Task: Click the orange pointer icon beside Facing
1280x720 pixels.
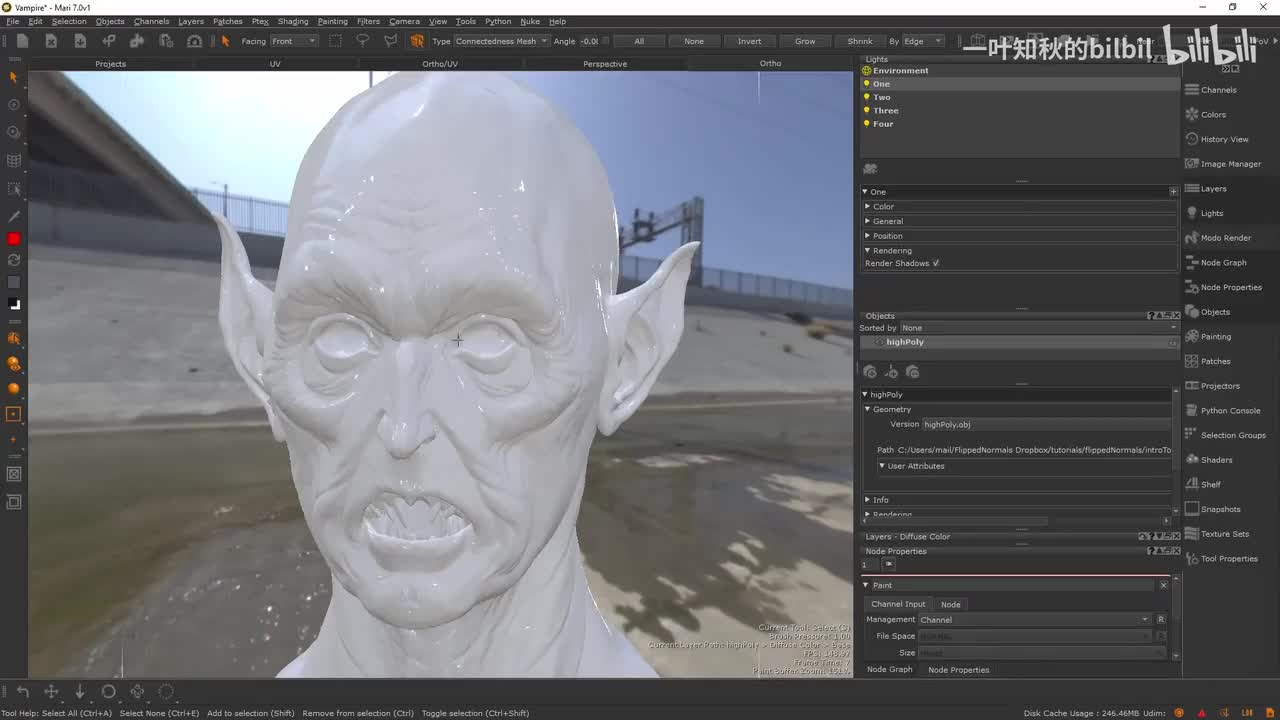Action: tap(226, 41)
